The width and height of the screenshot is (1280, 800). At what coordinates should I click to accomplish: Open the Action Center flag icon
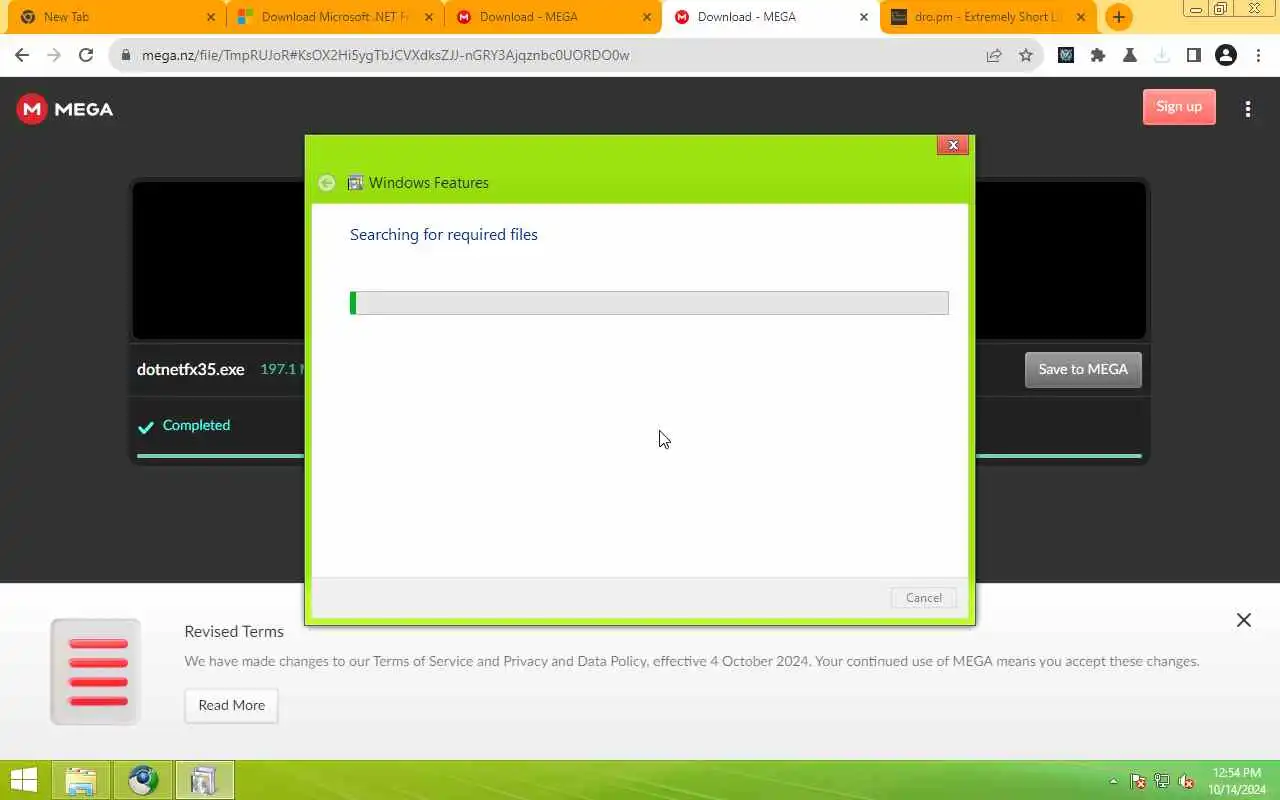coord(1138,781)
